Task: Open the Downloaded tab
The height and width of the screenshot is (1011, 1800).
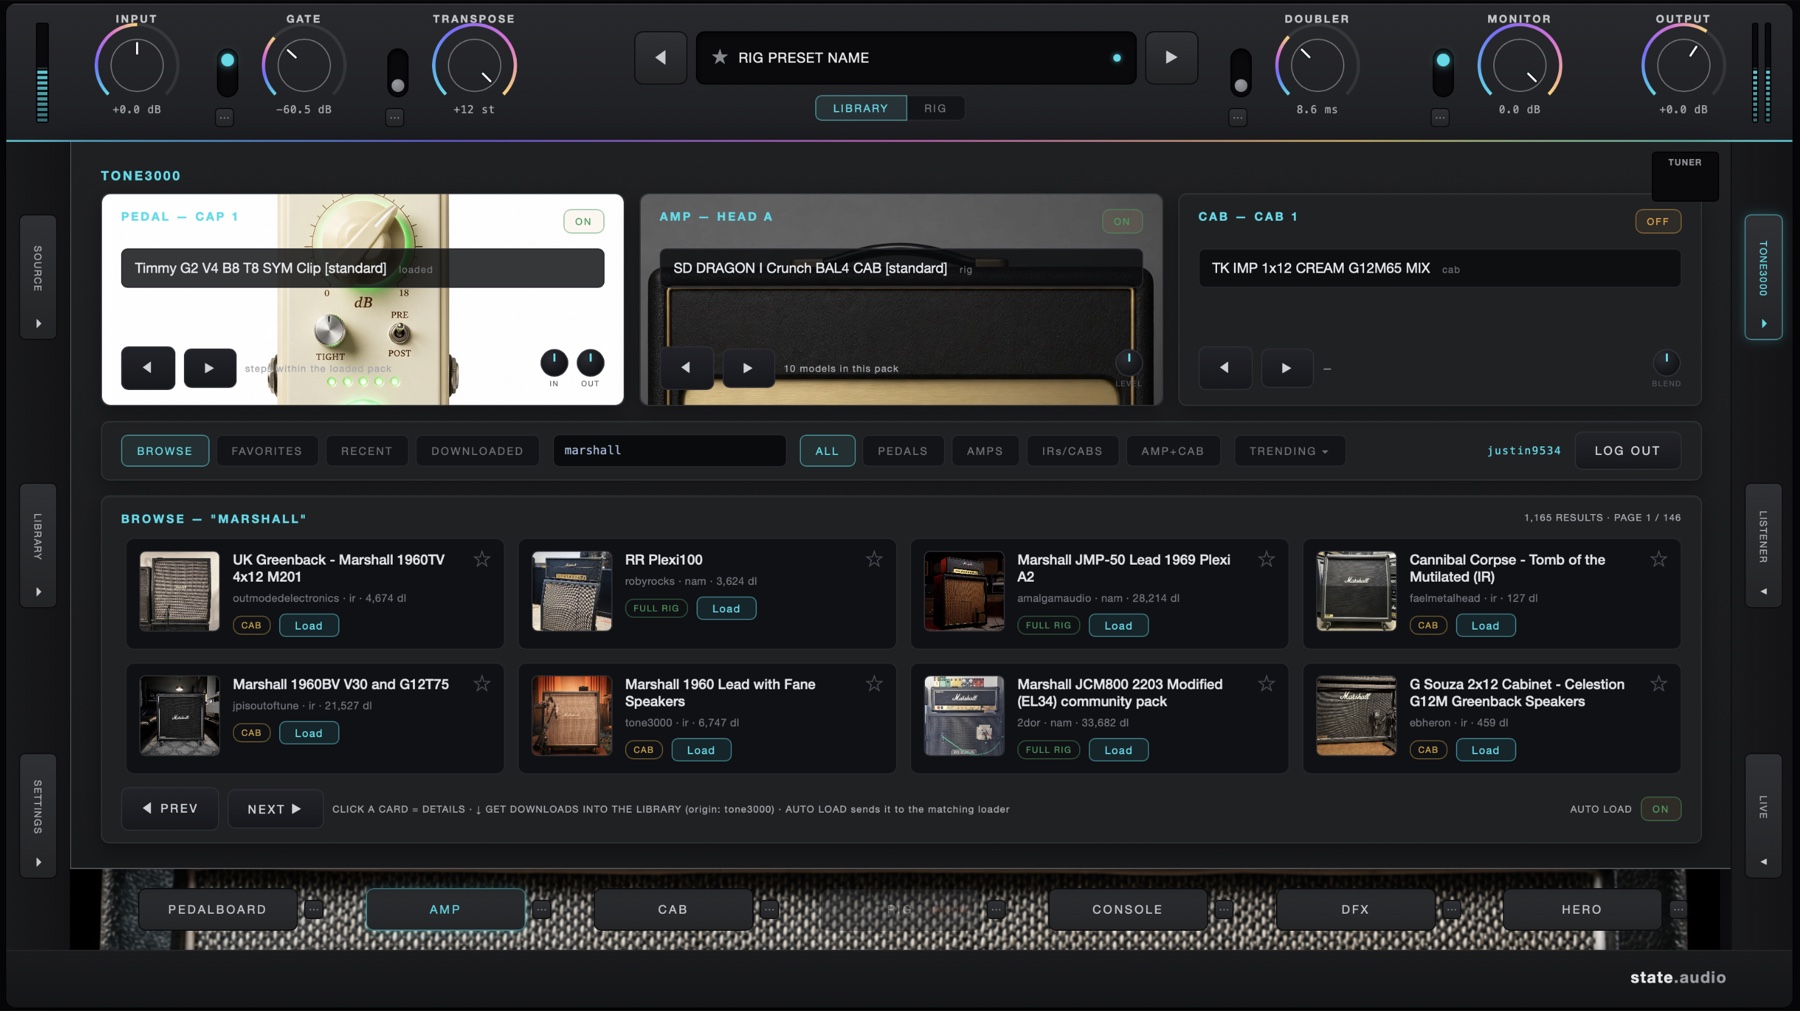Action: [477, 451]
